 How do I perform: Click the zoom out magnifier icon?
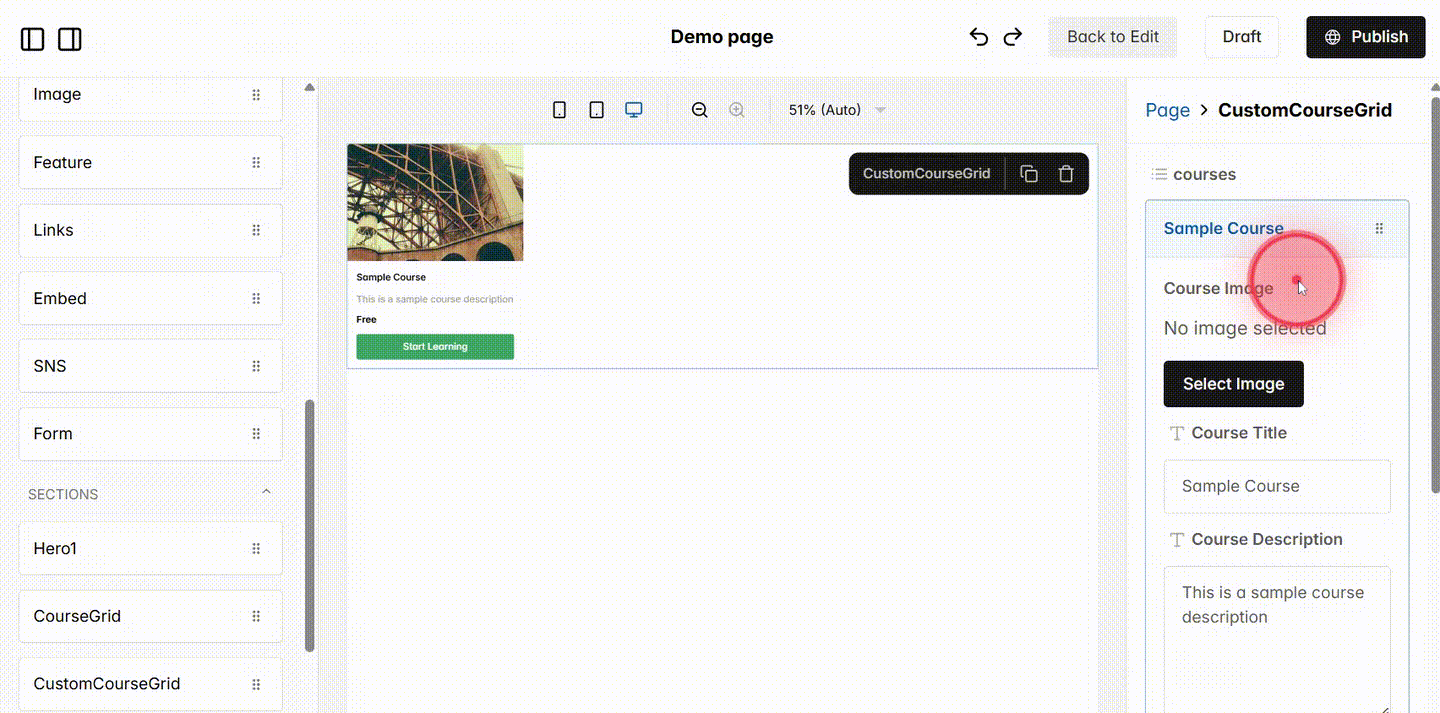pyautogui.click(x=699, y=109)
